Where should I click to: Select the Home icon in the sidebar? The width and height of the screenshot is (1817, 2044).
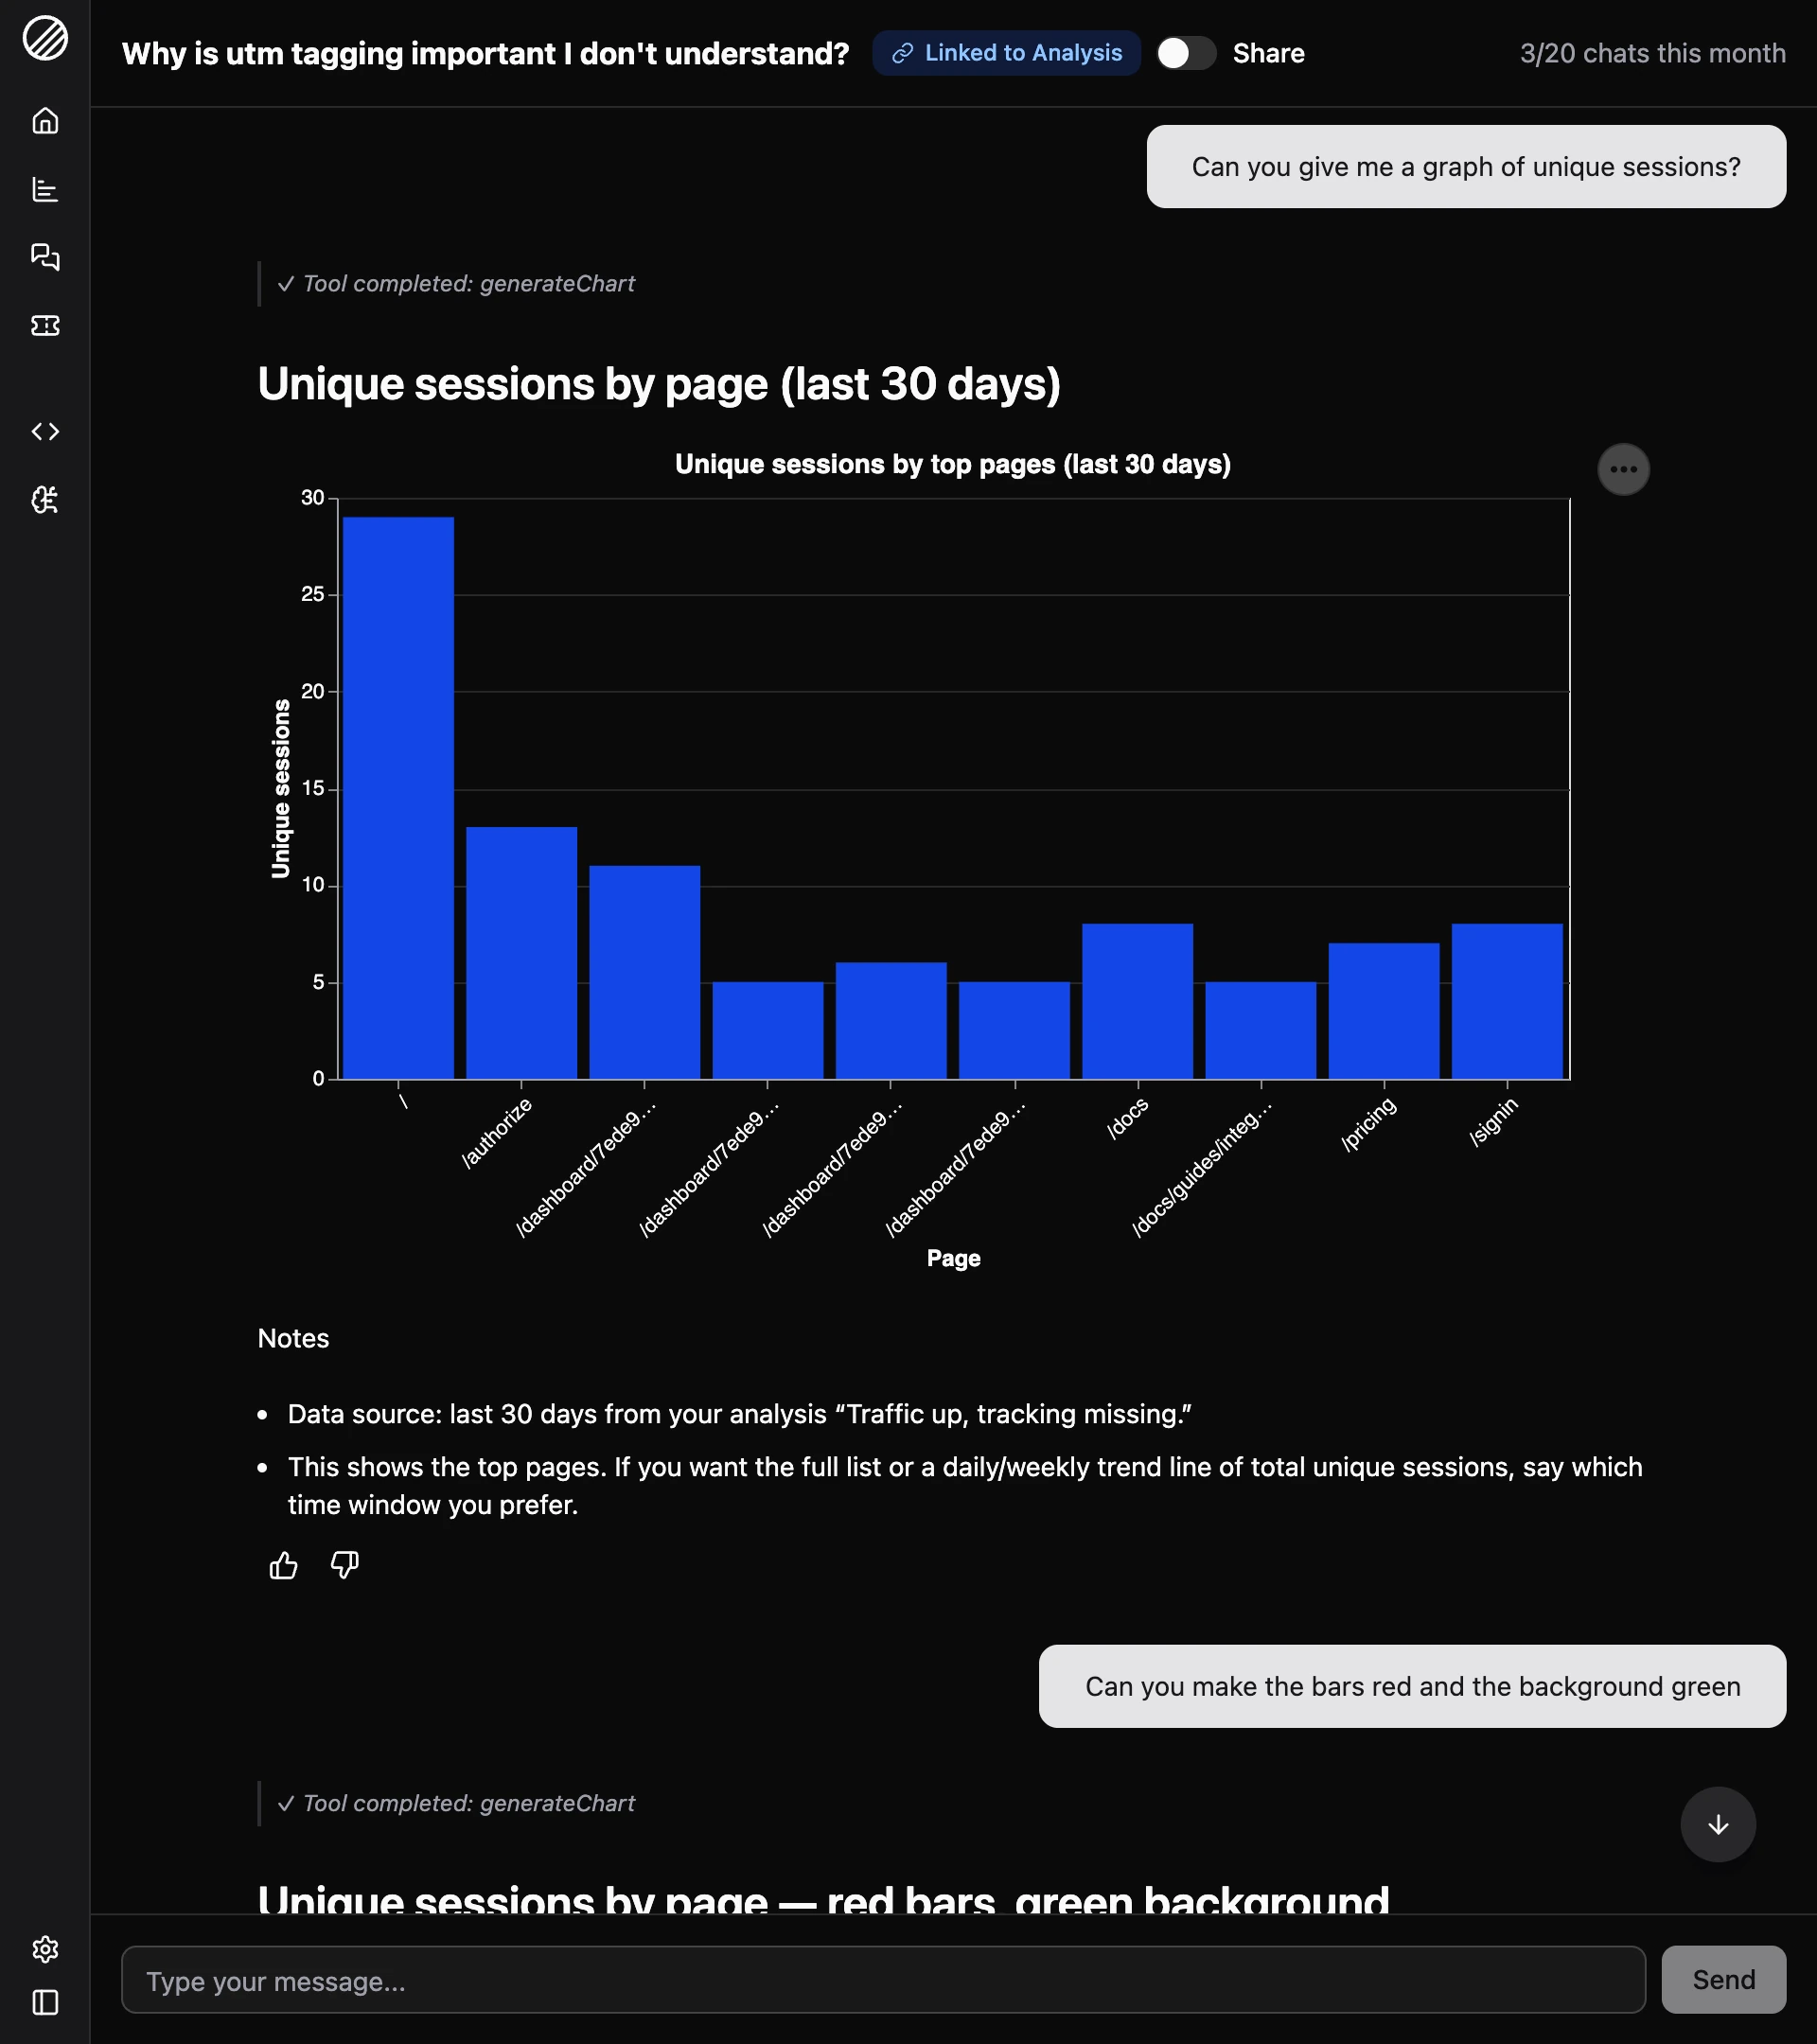point(45,120)
